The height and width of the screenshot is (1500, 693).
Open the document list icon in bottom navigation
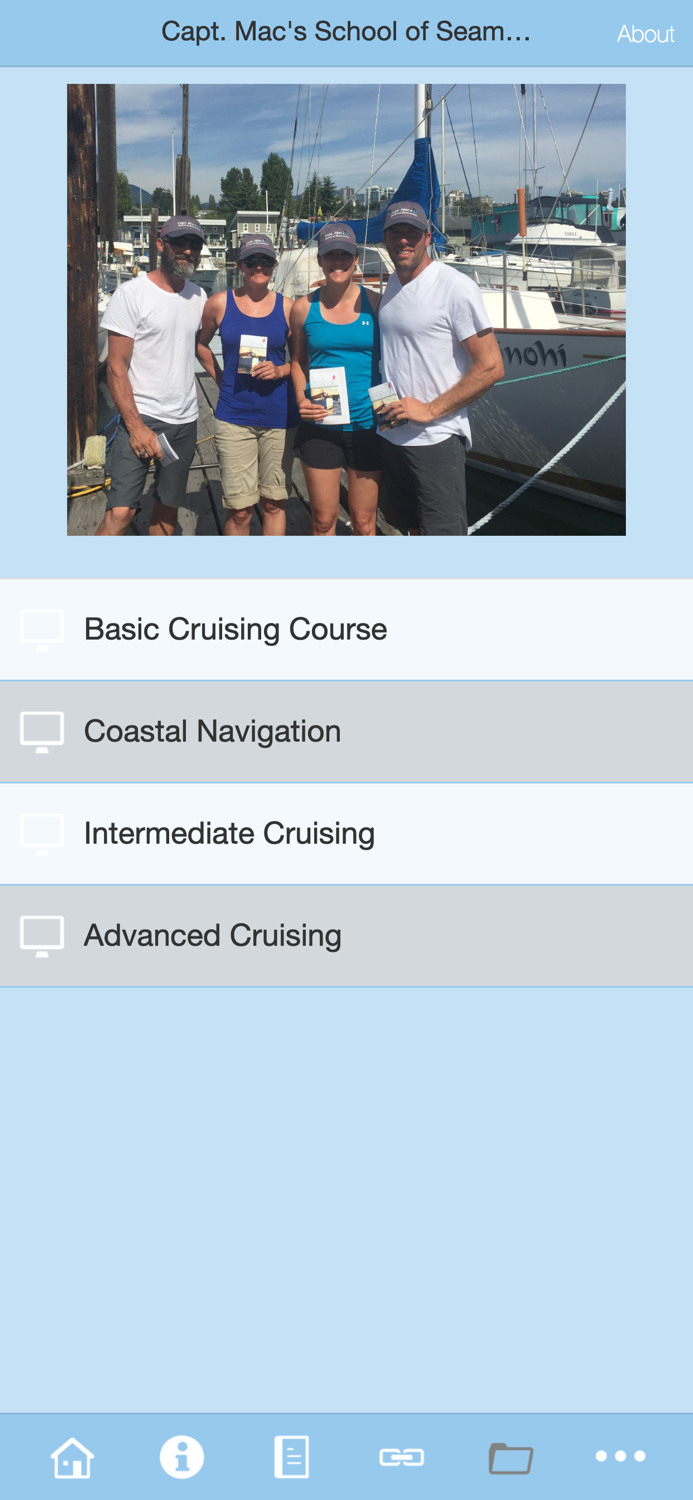[291, 1456]
